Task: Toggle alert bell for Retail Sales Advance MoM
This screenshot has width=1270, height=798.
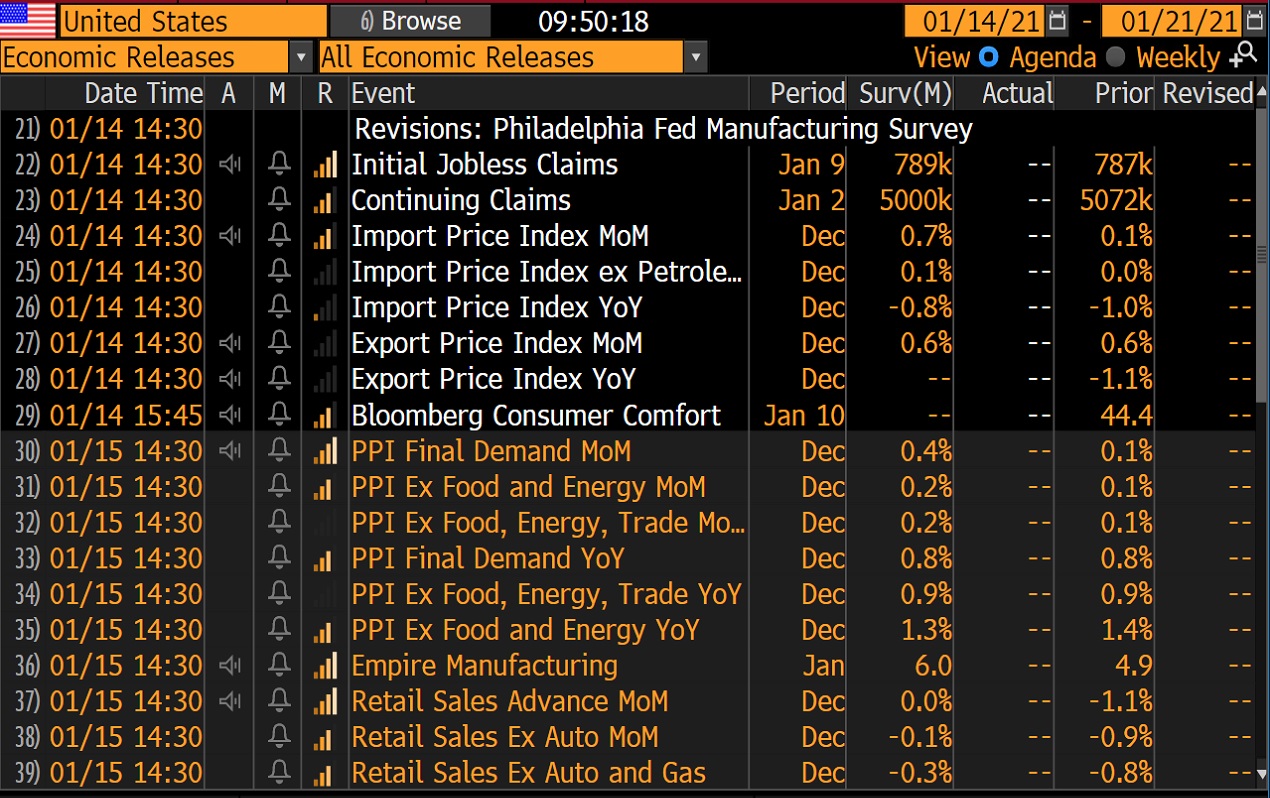Action: coord(279,702)
